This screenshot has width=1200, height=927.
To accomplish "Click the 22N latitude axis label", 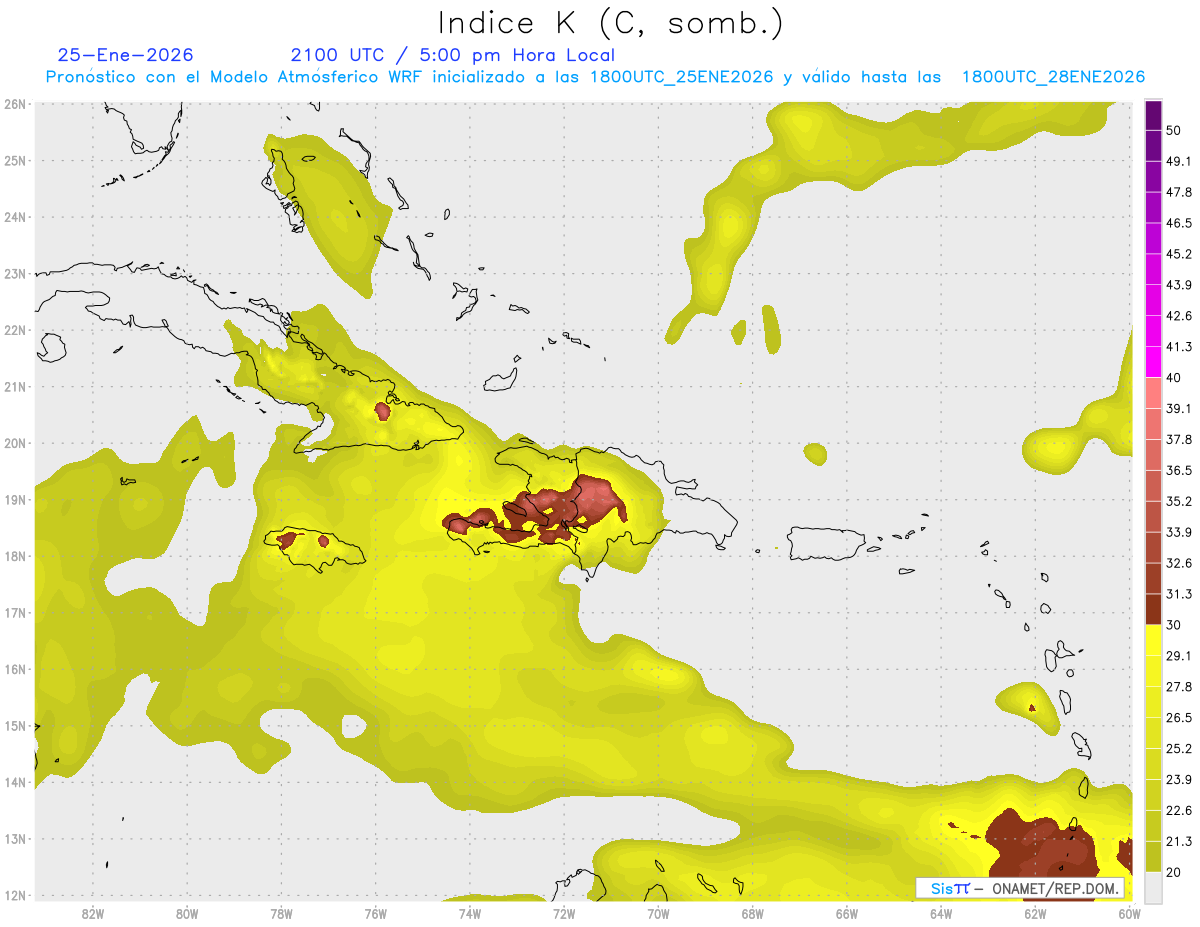I will click(15, 330).
